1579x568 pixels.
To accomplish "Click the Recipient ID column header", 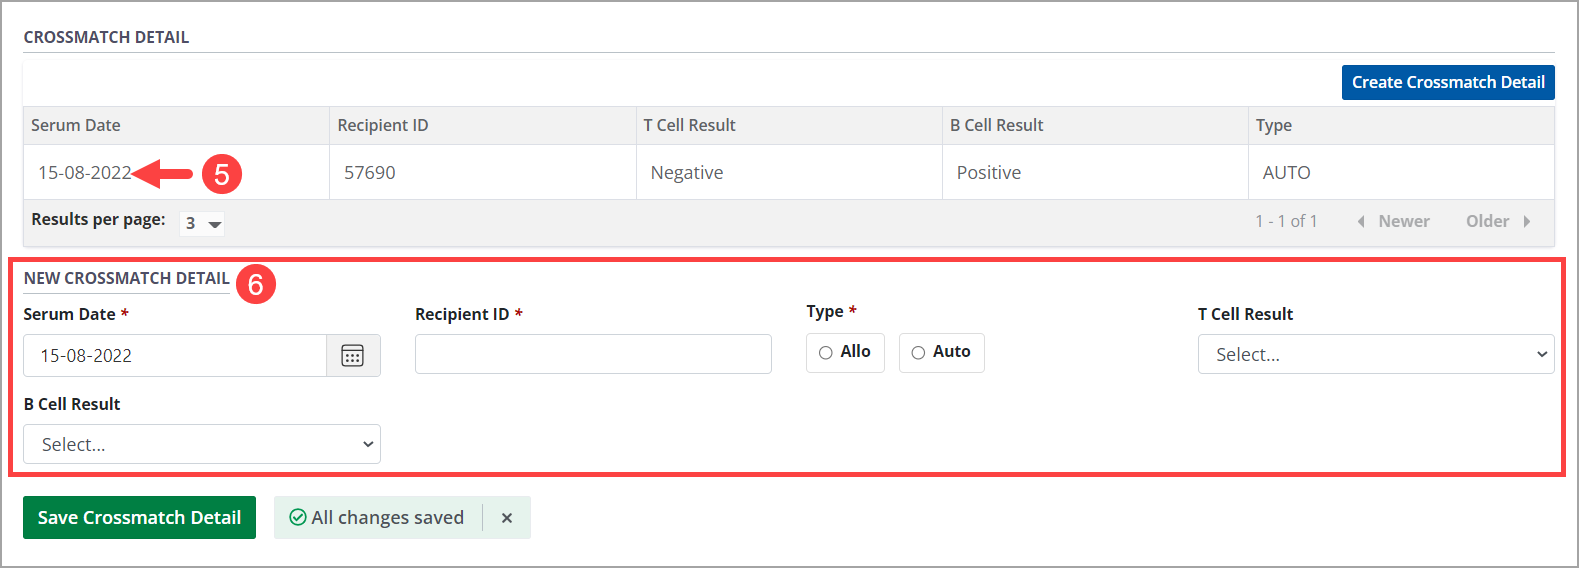I will click(383, 126).
